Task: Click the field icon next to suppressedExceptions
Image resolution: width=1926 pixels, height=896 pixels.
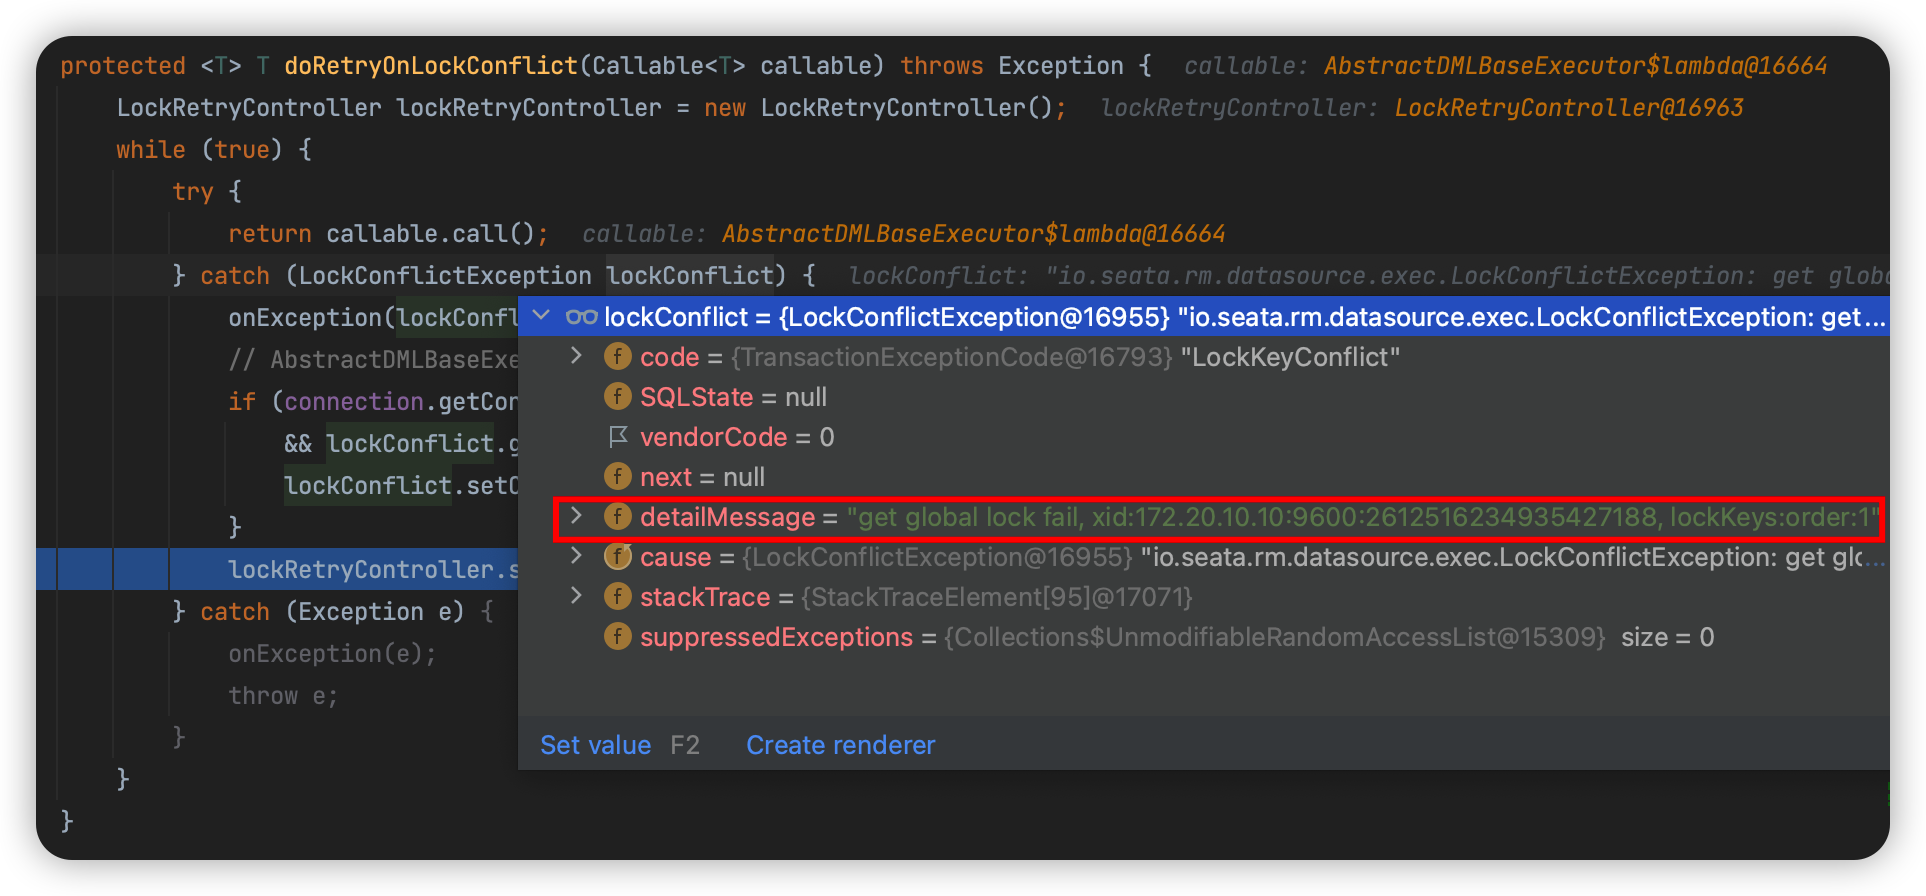Action: coord(618,636)
